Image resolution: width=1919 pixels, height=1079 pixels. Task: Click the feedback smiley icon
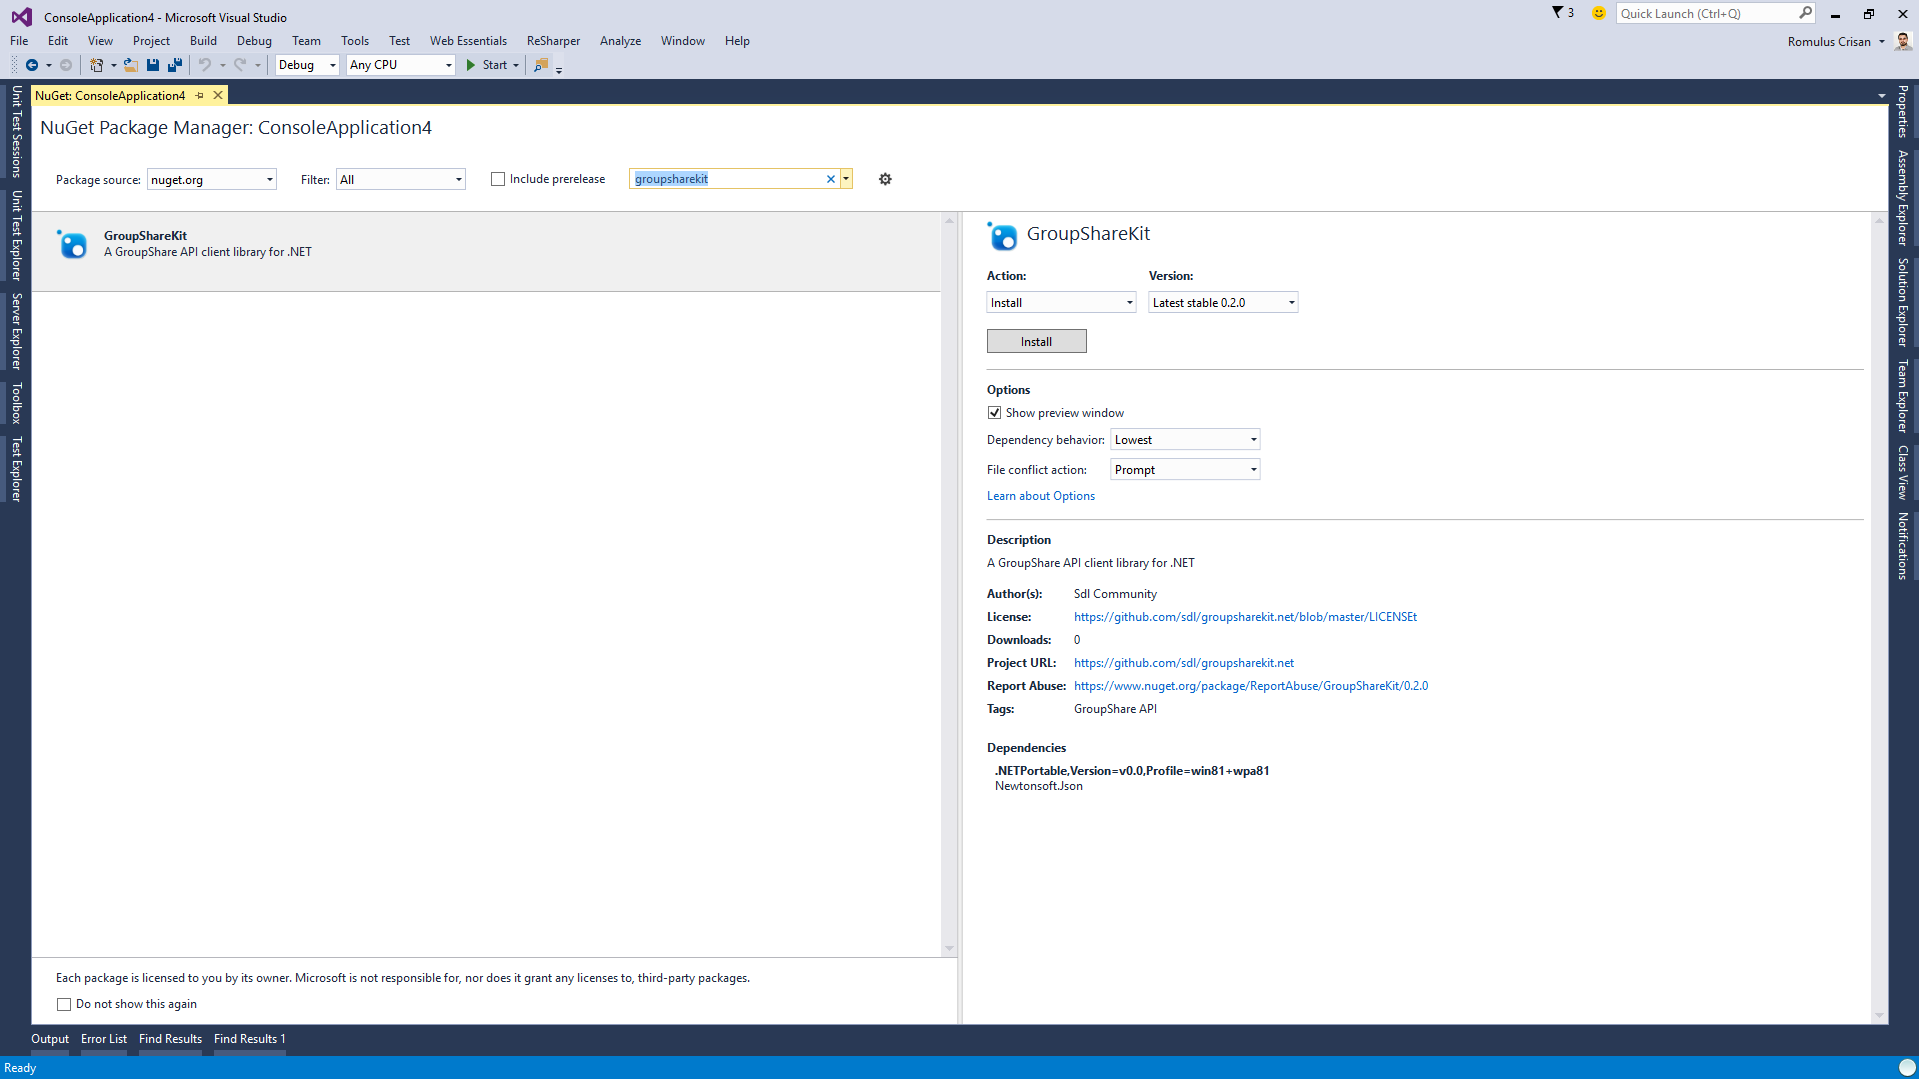point(1598,13)
